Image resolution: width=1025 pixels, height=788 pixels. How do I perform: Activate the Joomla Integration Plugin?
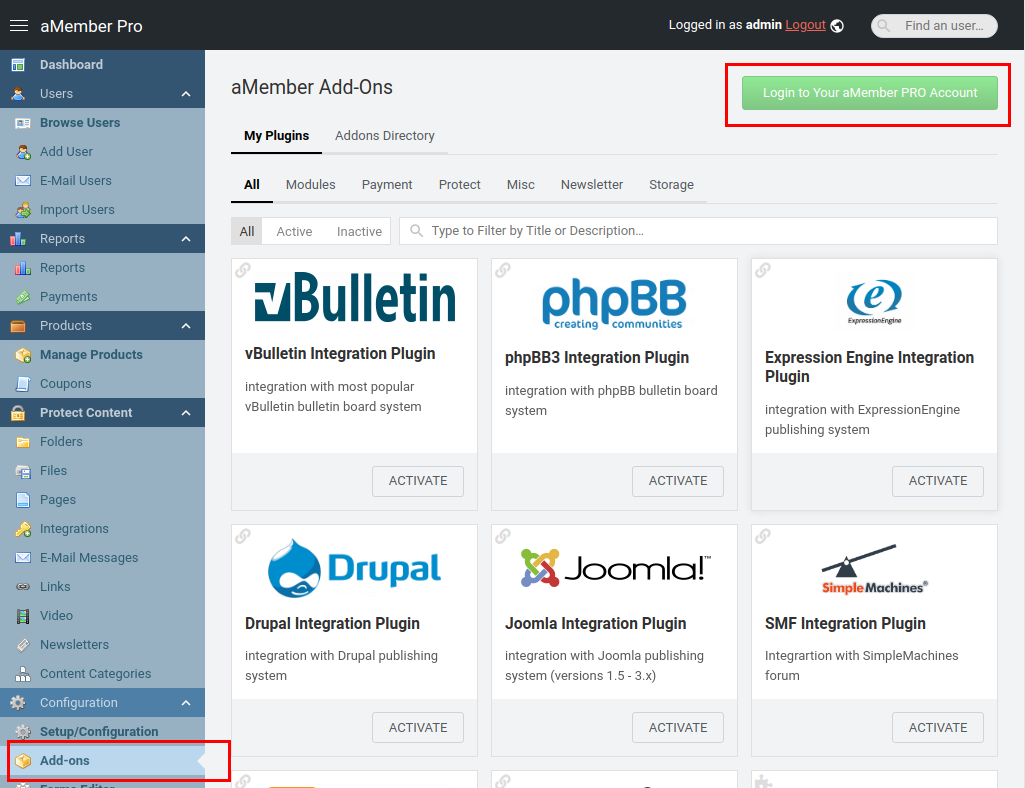677,728
